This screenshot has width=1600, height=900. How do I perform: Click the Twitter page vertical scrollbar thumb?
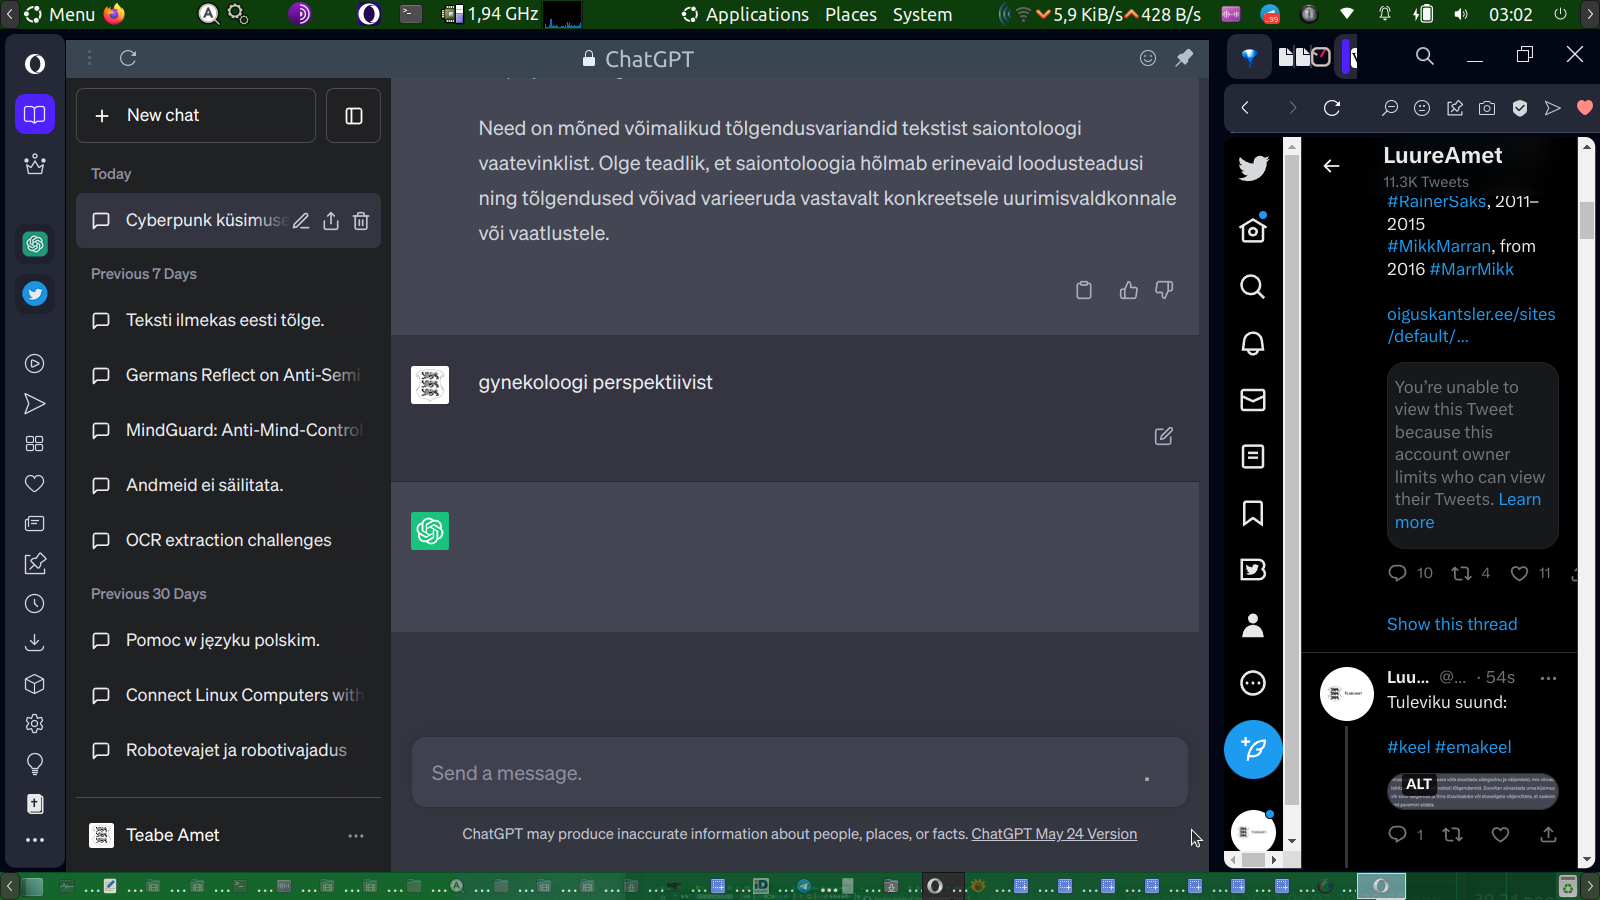(1586, 220)
